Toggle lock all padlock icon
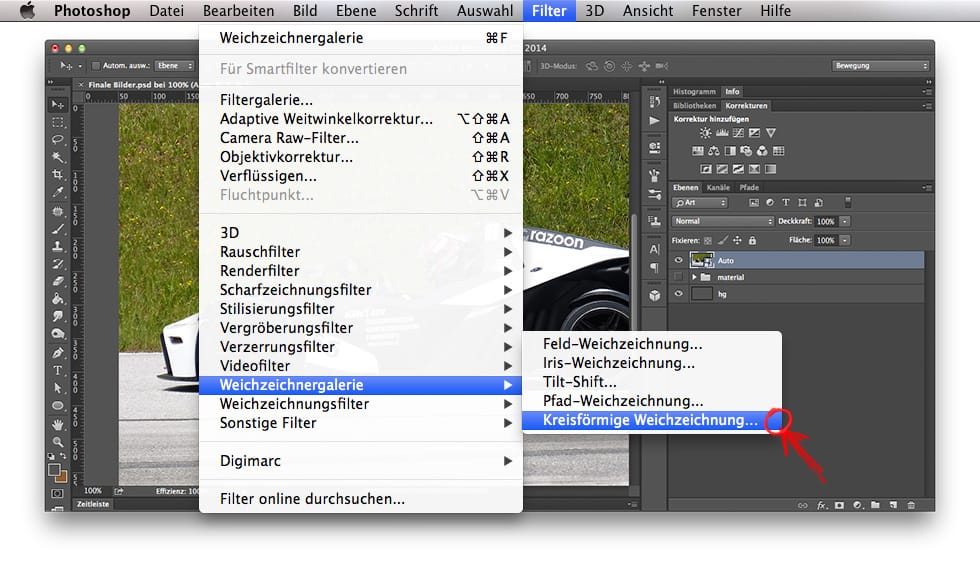Viewport: 980px width, 585px height. click(752, 241)
